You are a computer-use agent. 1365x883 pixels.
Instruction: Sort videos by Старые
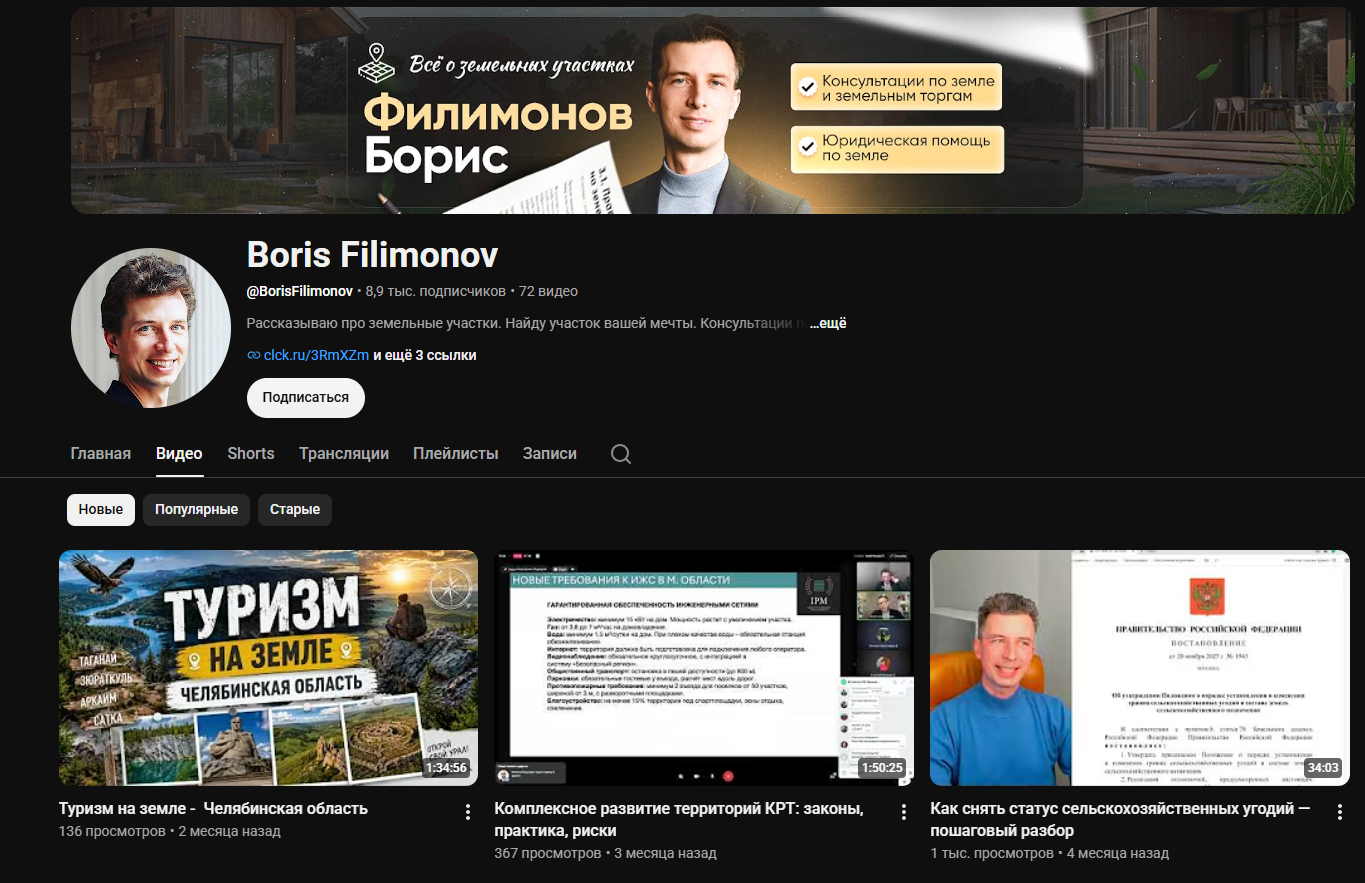[x=295, y=509]
